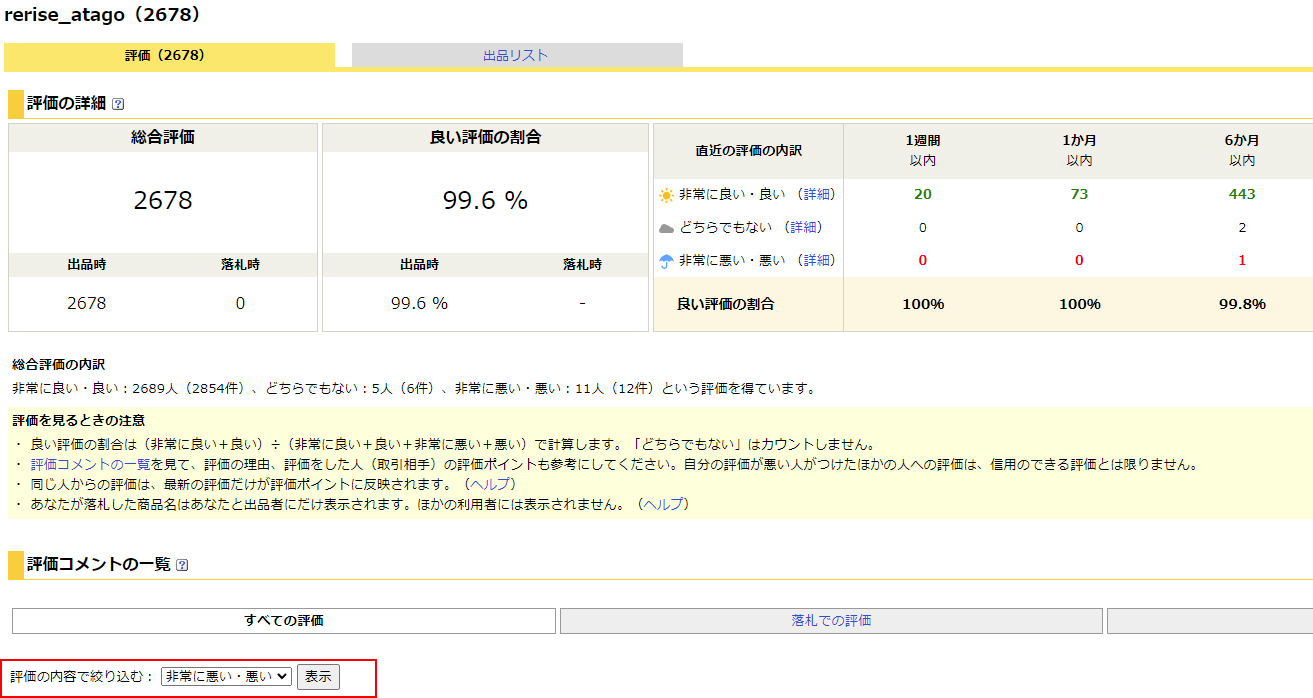This screenshot has width=1313, height=698.
Task: Click help icon beside 評価コメントの一覧 heading
Action: pyautogui.click(x=182, y=565)
